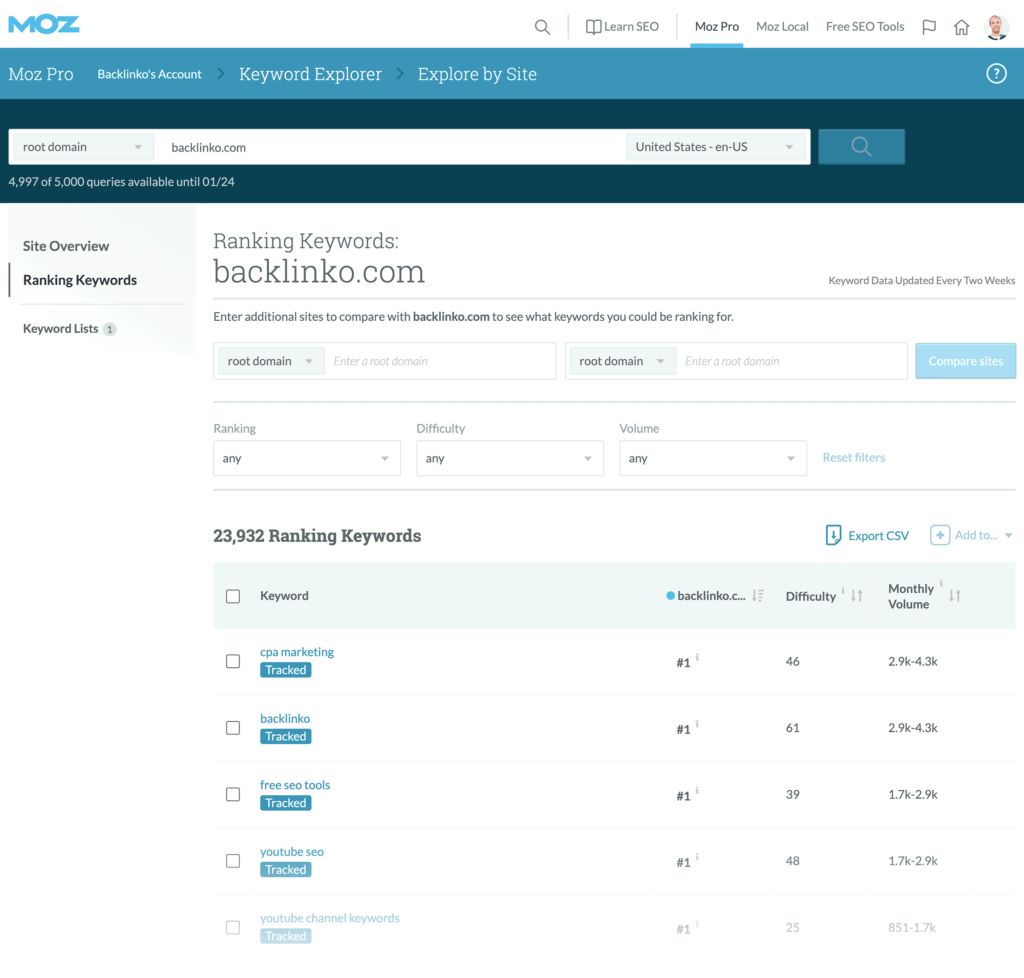Open the youtube seo keyword link
1024x978 pixels.
[x=292, y=852]
